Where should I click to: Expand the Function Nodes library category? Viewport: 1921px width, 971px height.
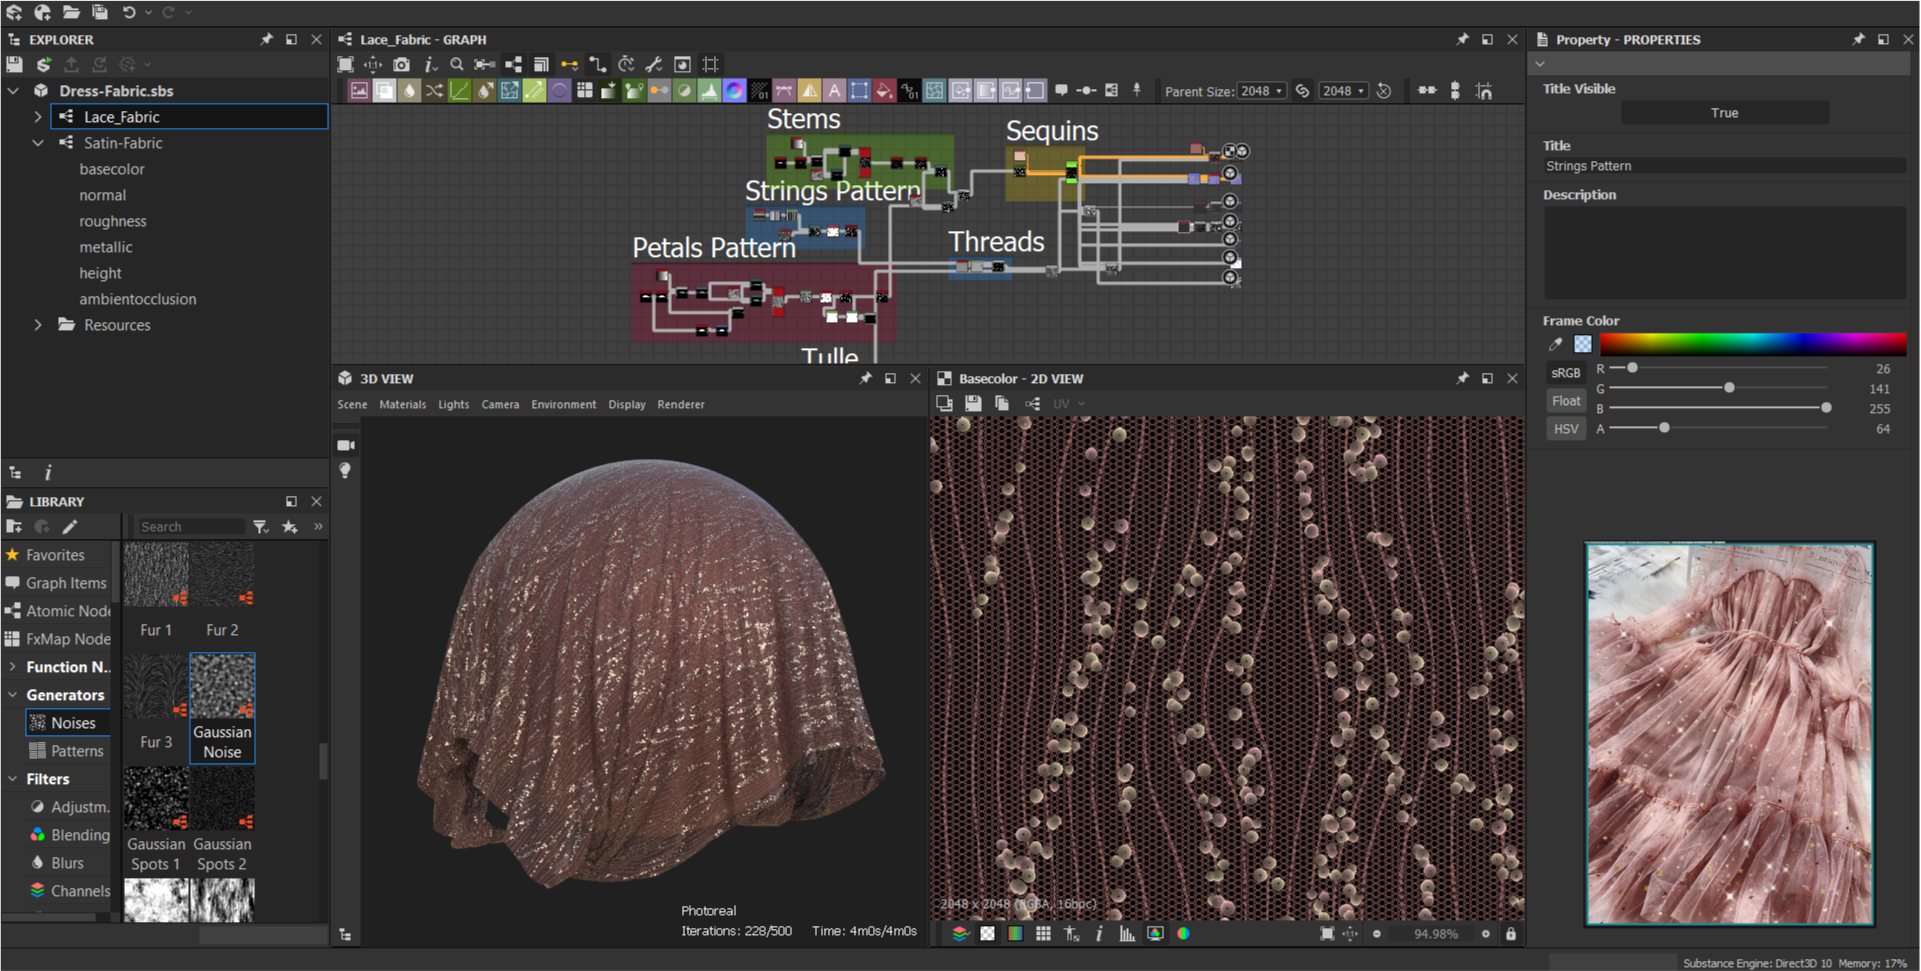coord(13,667)
